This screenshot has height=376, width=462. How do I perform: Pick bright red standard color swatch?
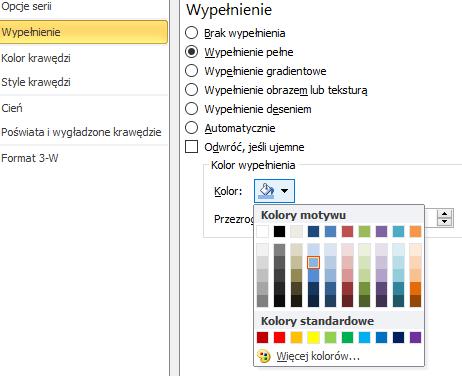click(280, 337)
